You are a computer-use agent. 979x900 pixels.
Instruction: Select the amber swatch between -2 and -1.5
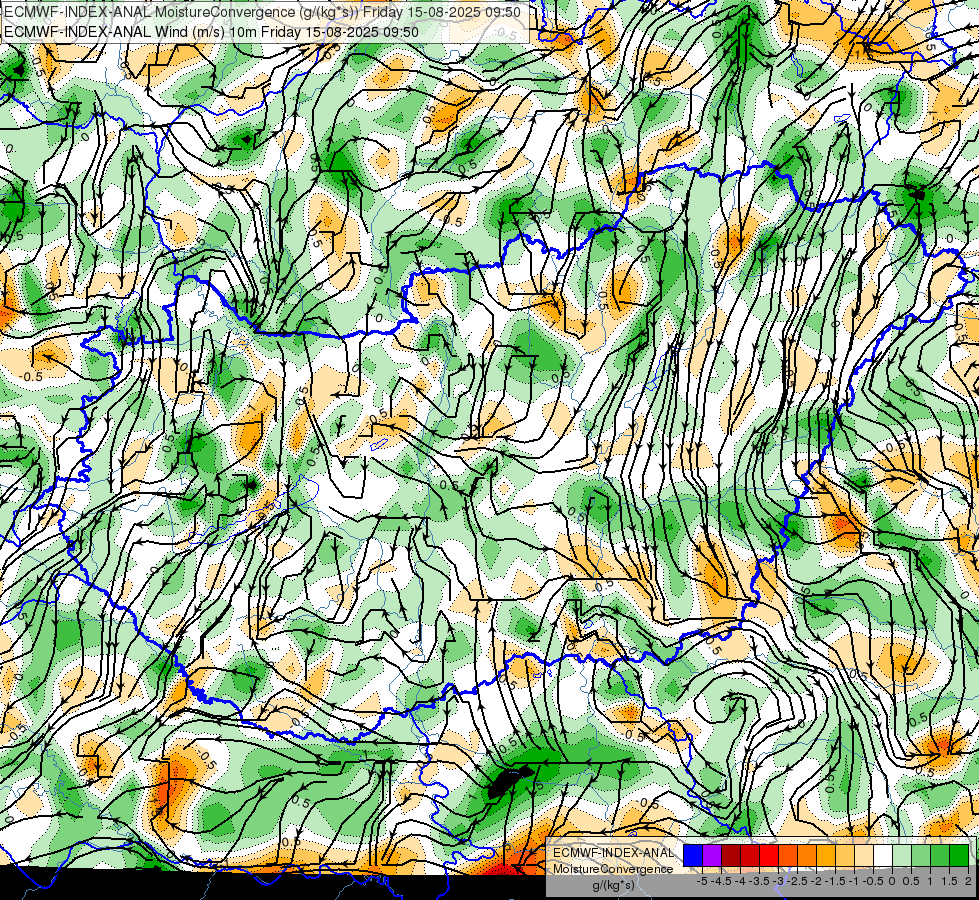pyautogui.click(x=826, y=855)
